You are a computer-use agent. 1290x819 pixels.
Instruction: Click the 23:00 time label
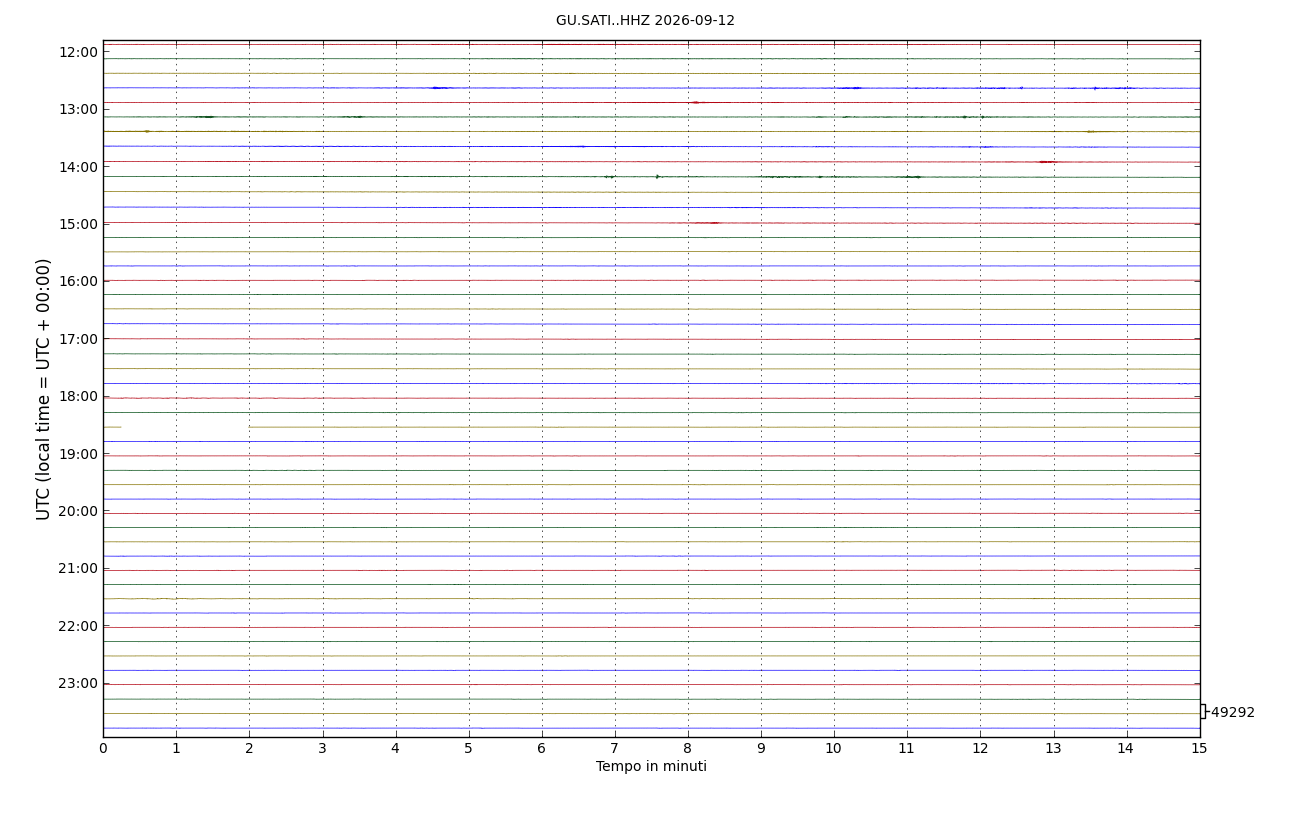pyautogui.click(x=78, y=683)
